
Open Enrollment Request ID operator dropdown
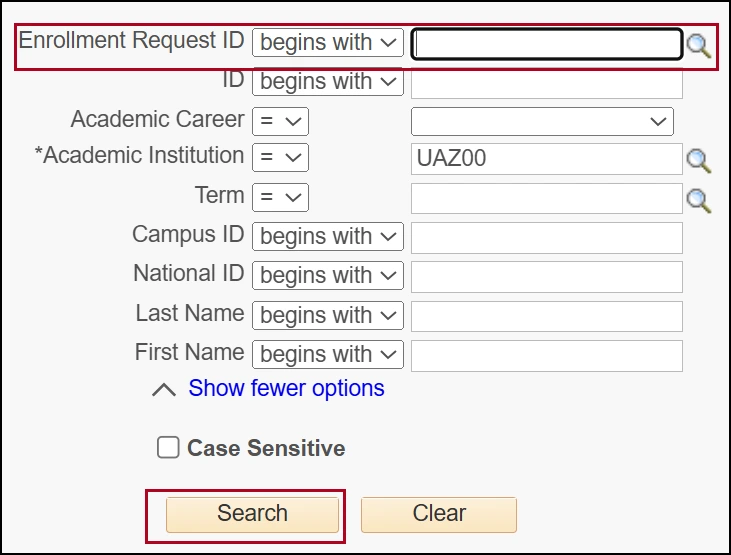328,43
